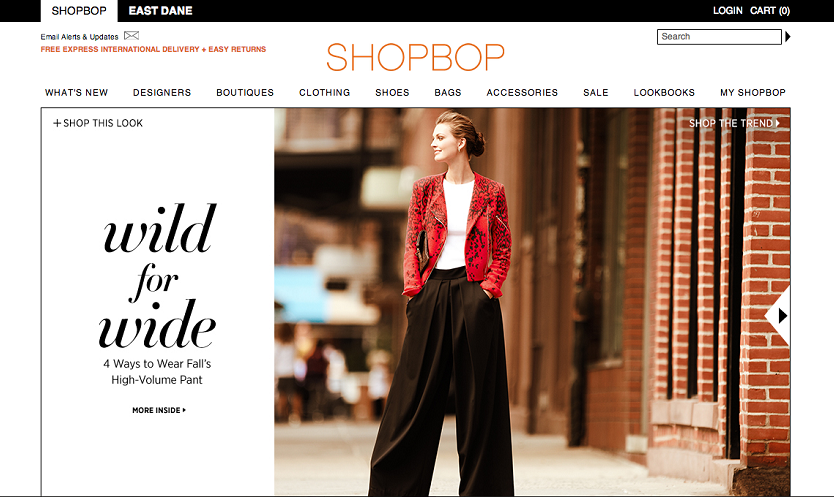Click inside the Search input field
This screenshot has height=497, width=834.
tap(718, 37)
